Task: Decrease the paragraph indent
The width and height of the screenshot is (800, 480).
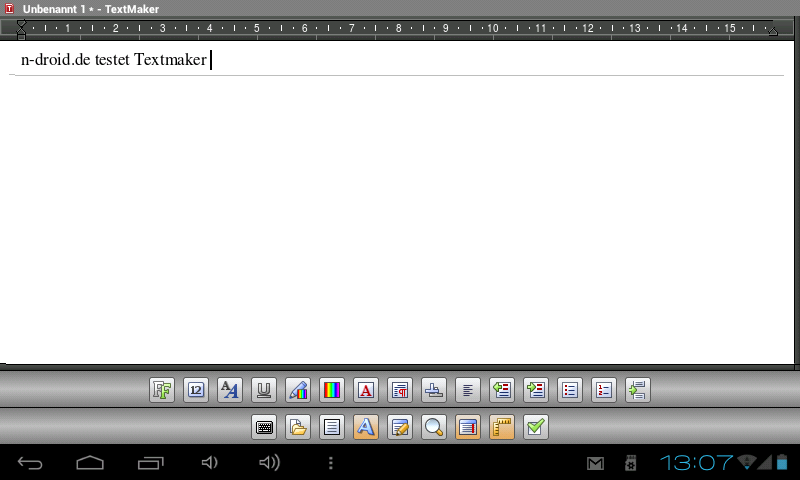Action: [502, 390]
